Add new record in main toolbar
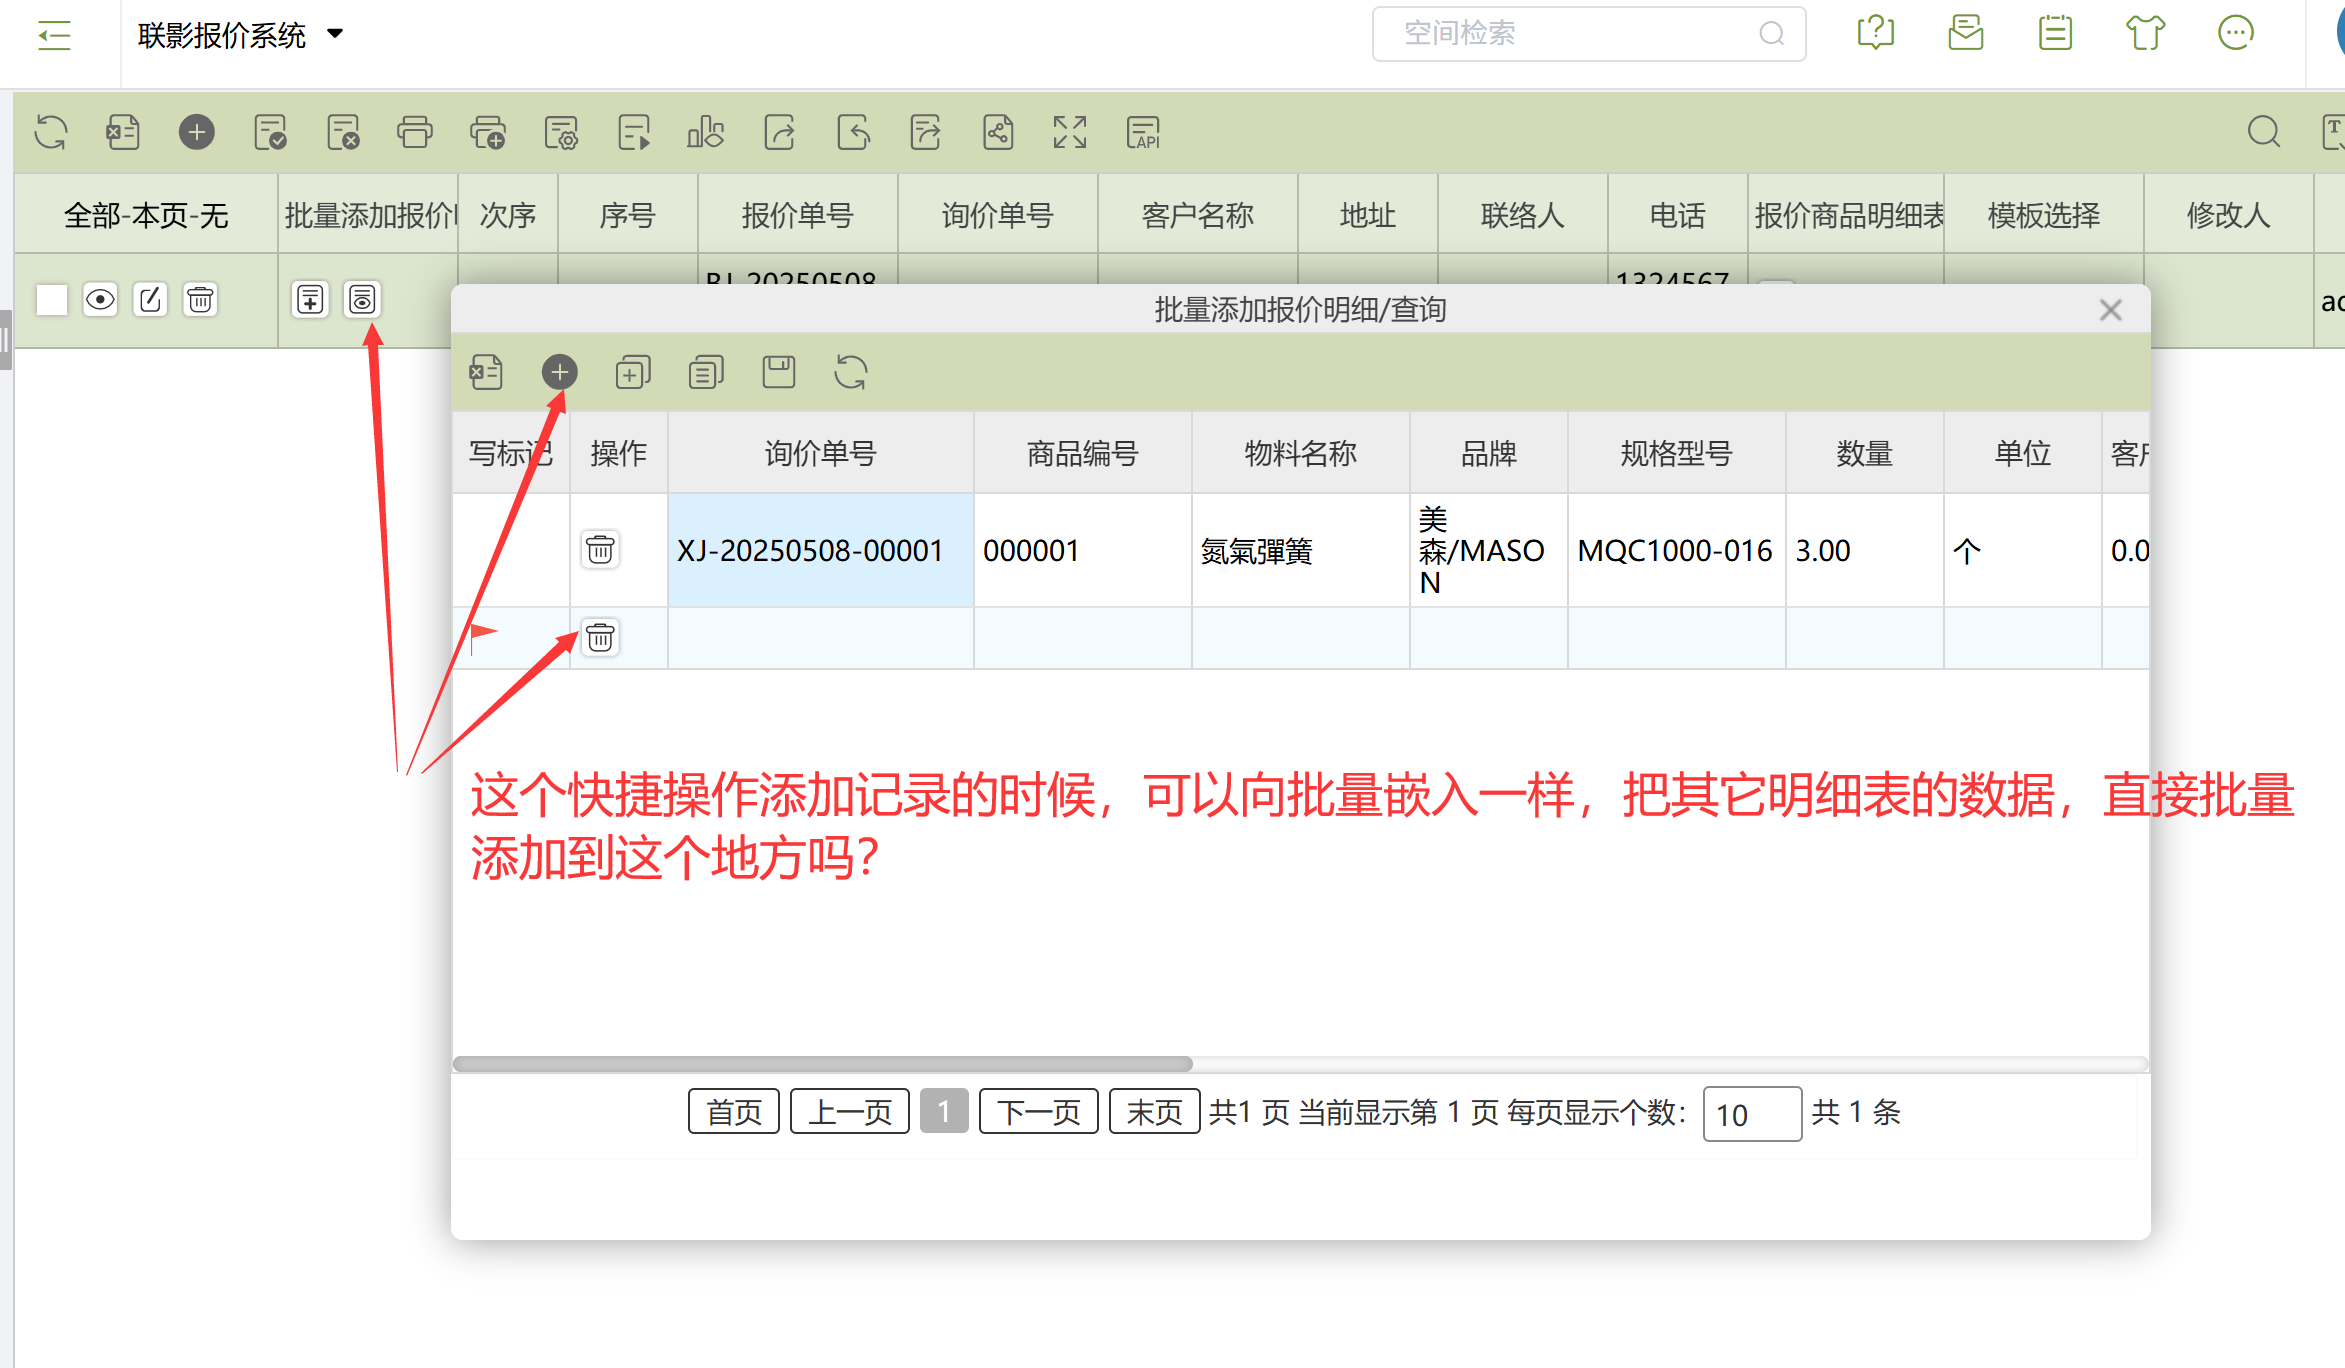Image resolution: width=2345 pixels, height=1368 pixels. [197, 132]
